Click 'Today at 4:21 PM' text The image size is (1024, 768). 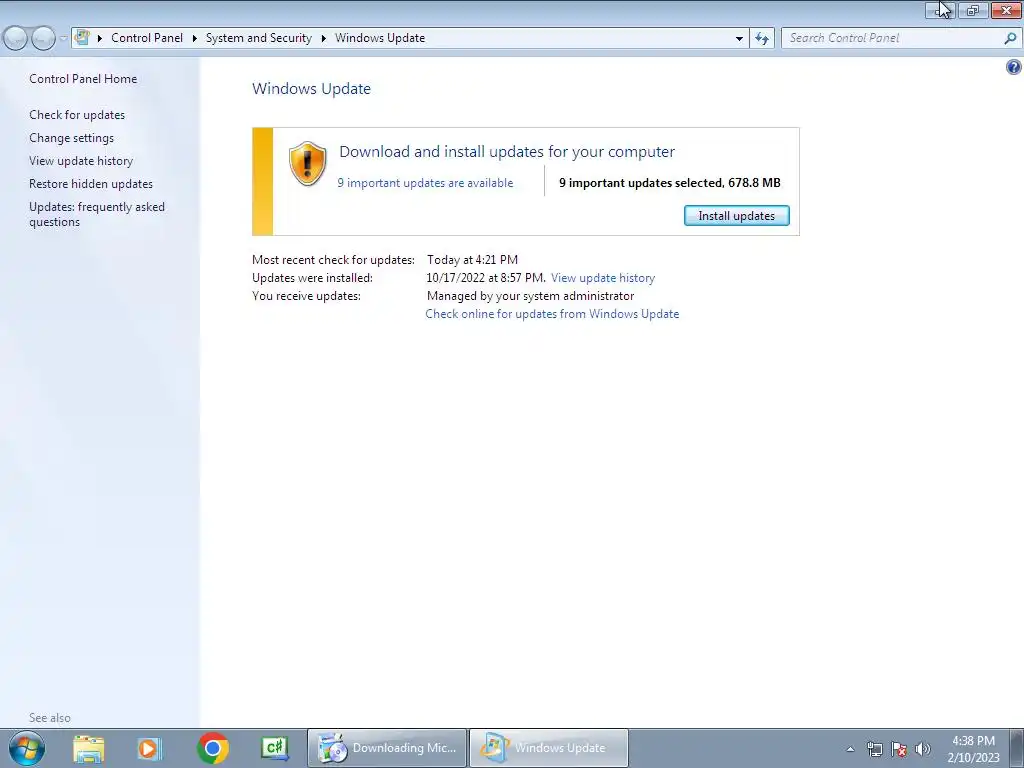point(472,260)
